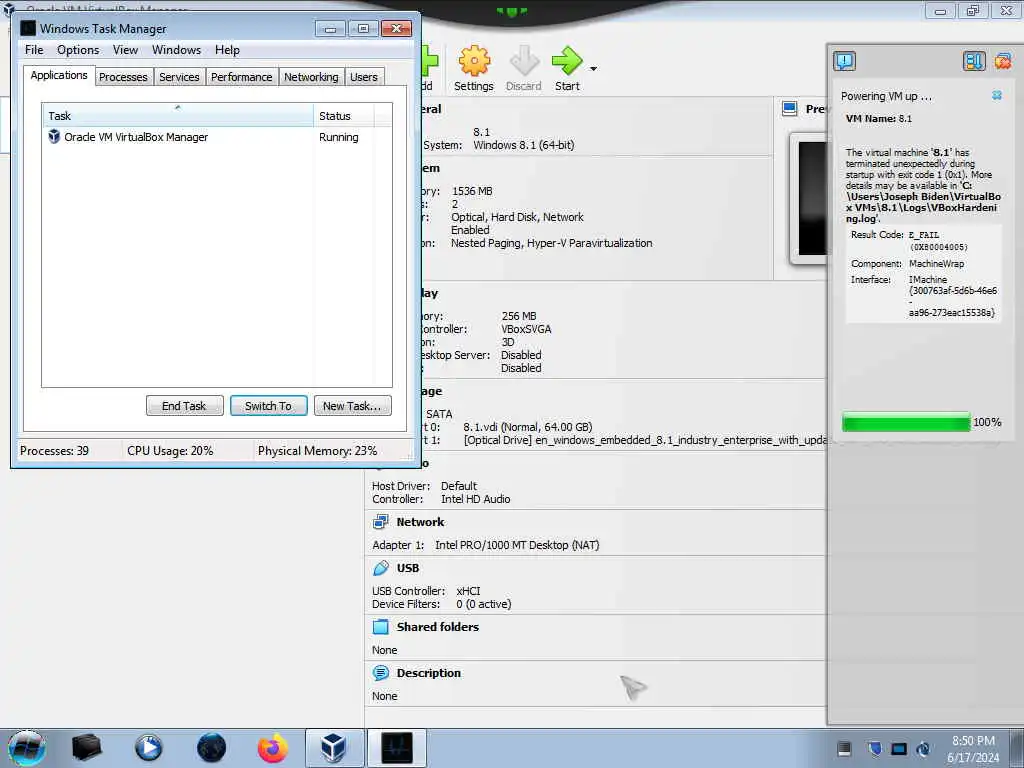Click the Shared folders header text
This screenshot has height=768, width=1024.
[438, 627]
